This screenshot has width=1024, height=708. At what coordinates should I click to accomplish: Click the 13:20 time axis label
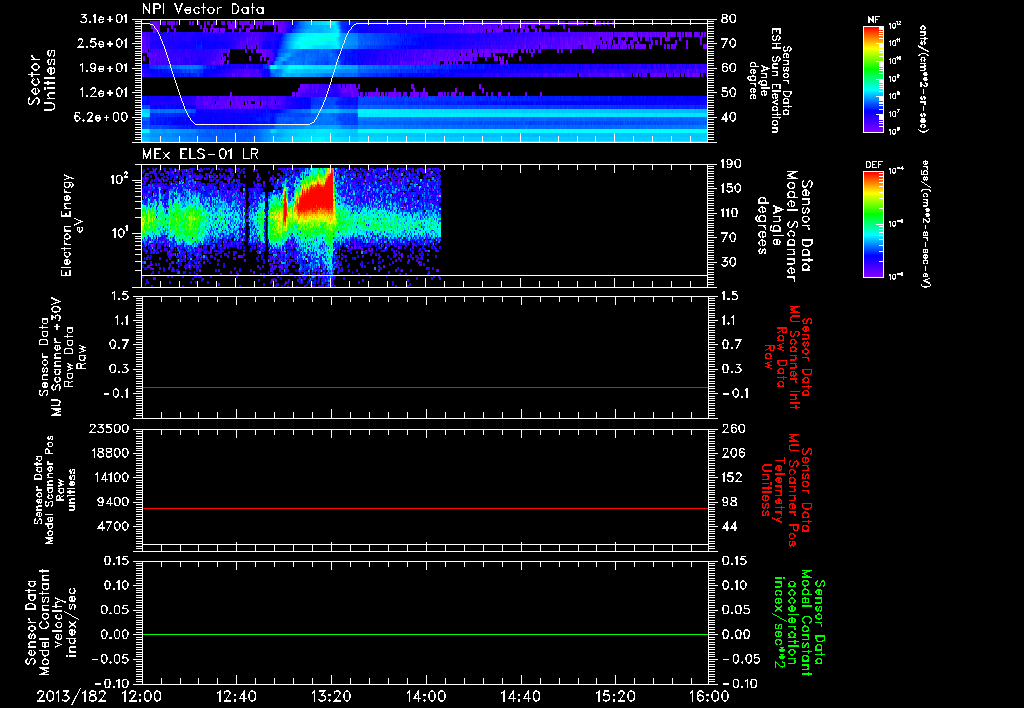point(331,696)
